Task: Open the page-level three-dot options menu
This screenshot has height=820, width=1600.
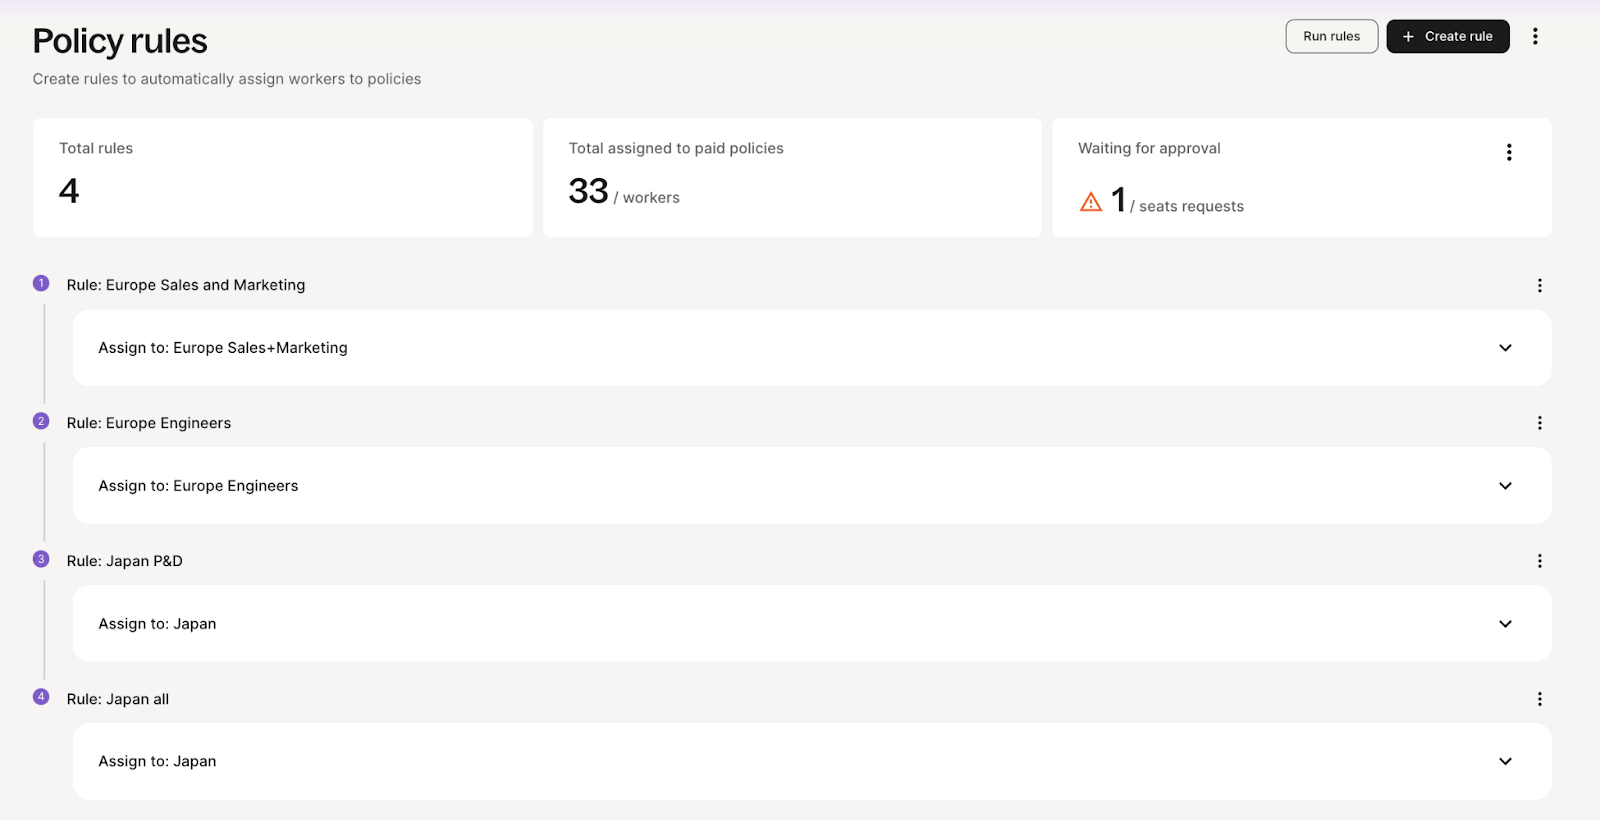Action: pos(1535,36)
